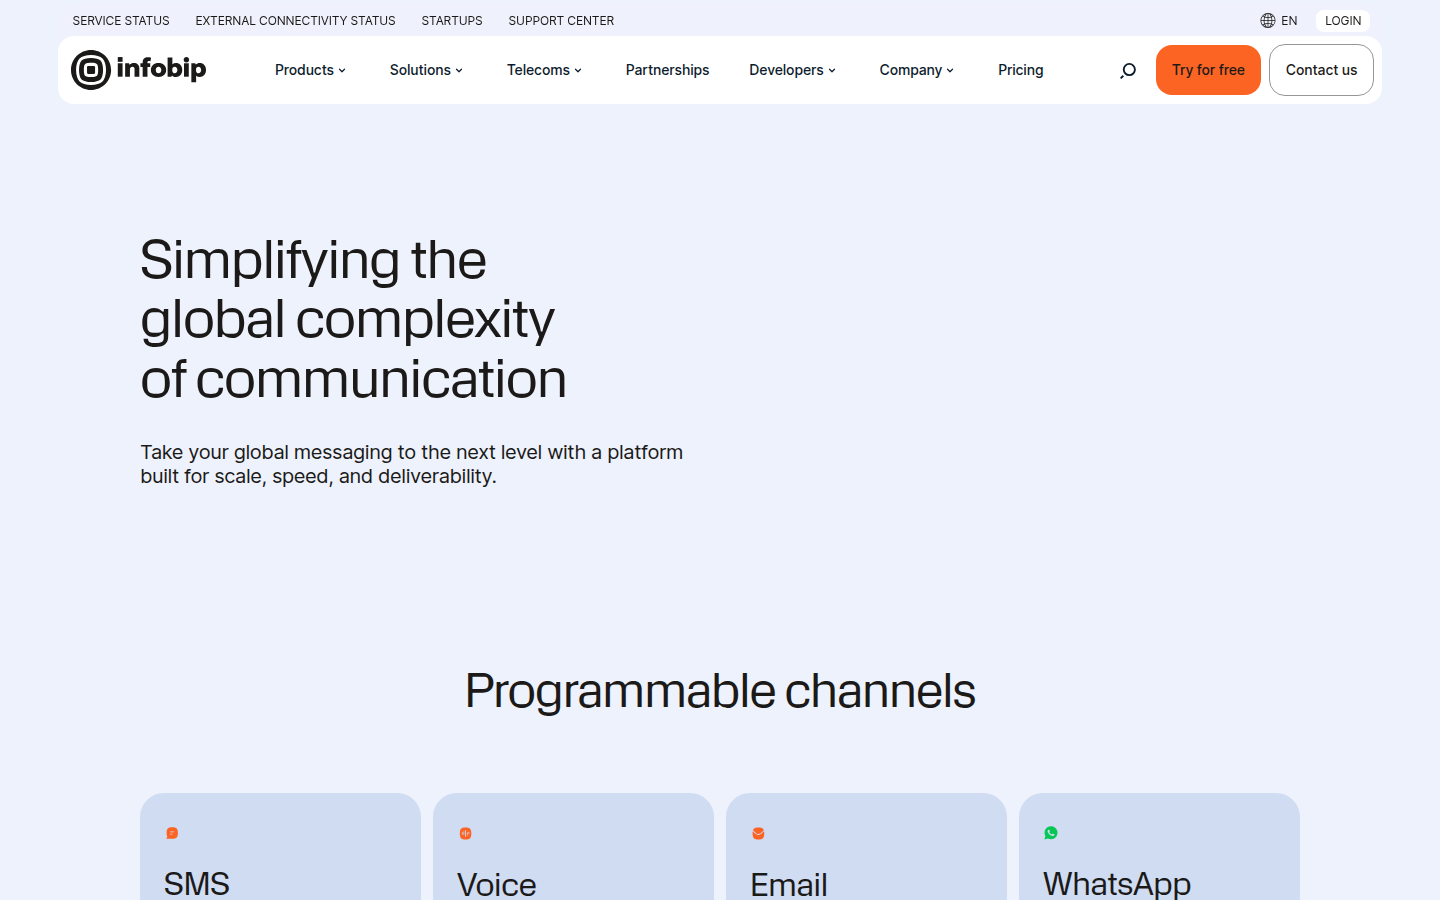
Task: Click the WhatsApp channel icon
Action: (x=1051, y=833)
